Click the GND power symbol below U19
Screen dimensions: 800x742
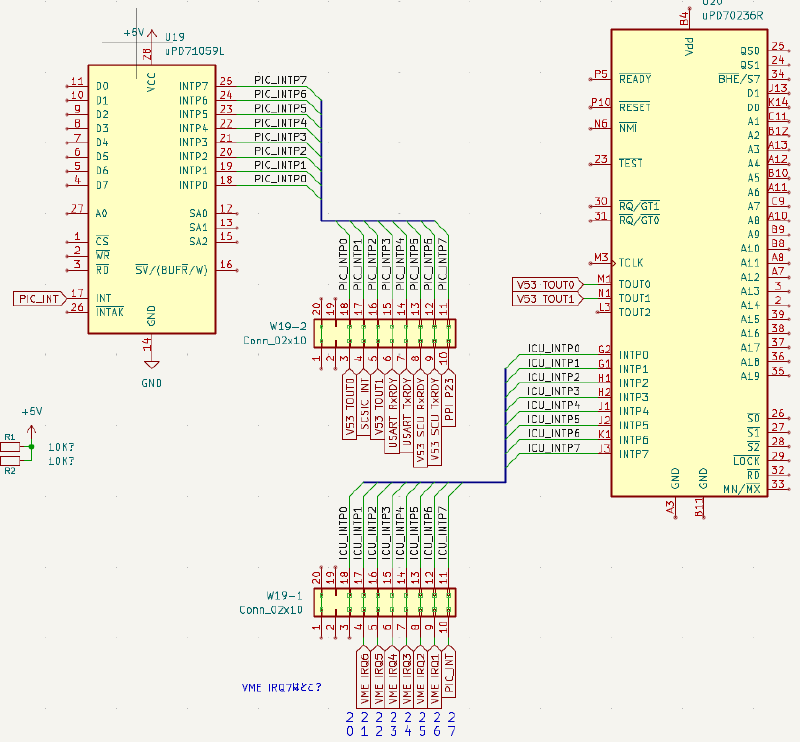coord(151,364)
